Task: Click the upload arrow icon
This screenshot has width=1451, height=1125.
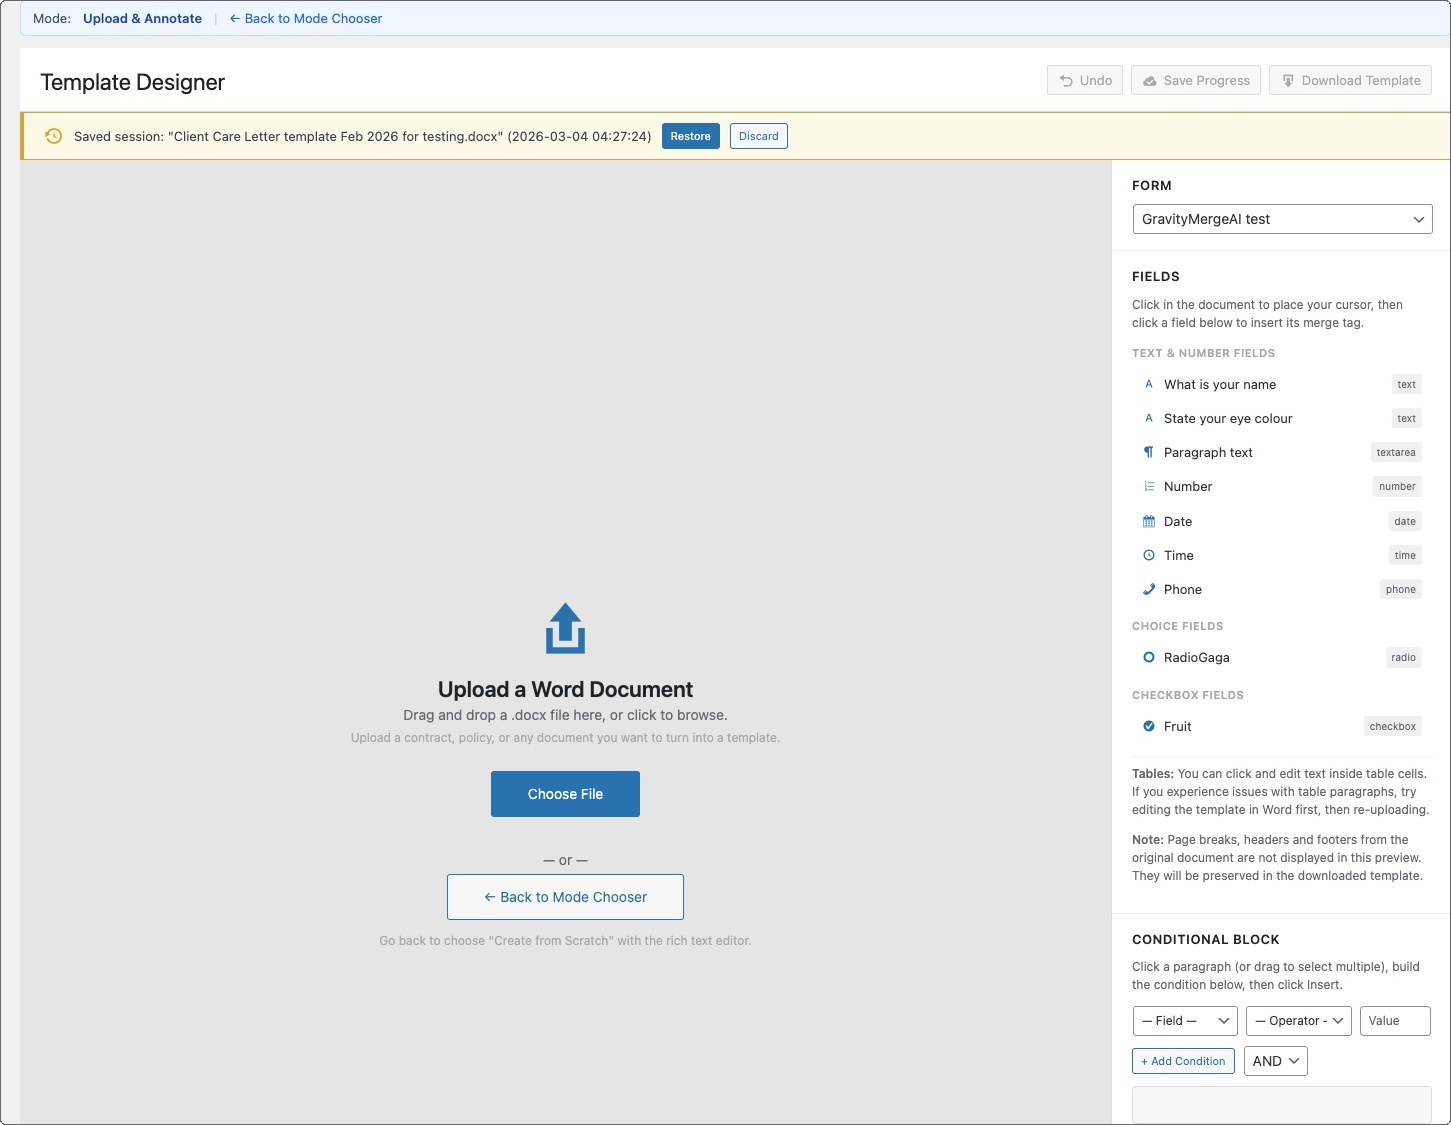Action: point(565,628)
